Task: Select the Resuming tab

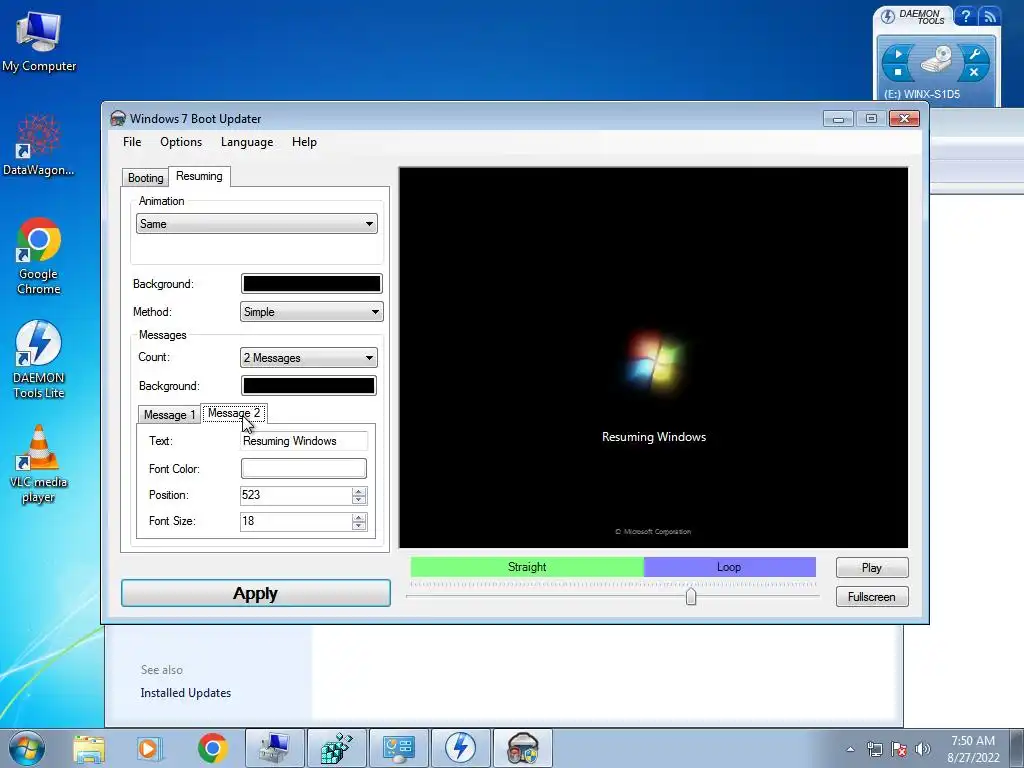Action: [x=199, y=176]
